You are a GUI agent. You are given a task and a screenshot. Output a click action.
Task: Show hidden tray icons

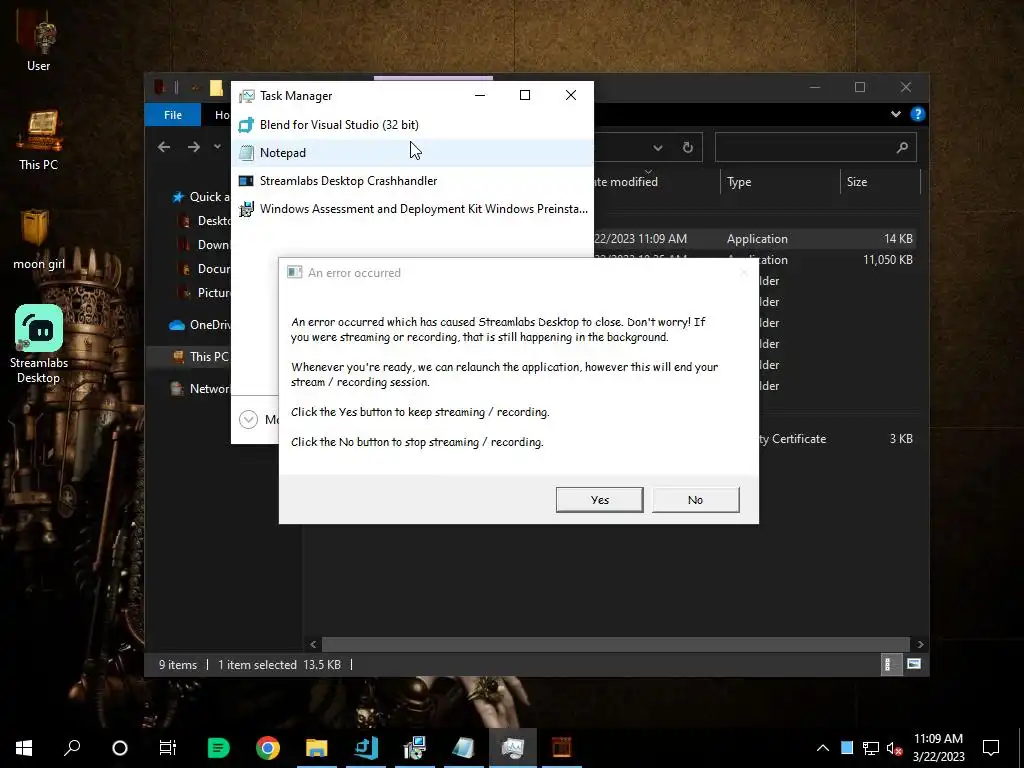823,748
